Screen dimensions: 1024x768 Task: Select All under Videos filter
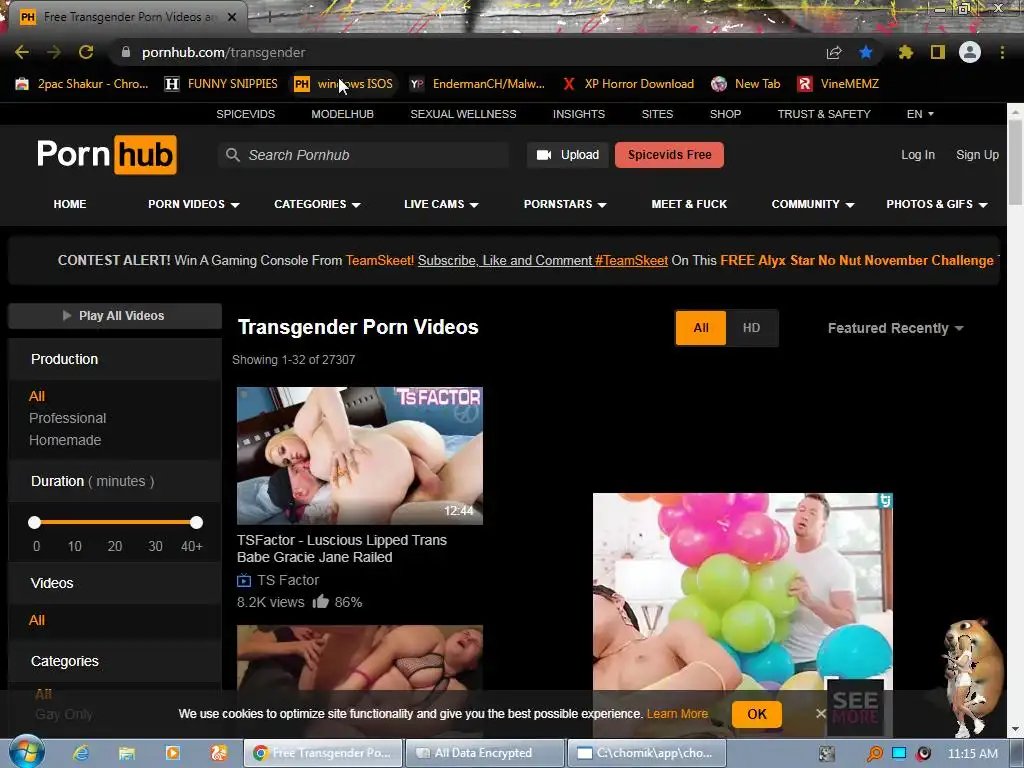coord(37,620)
